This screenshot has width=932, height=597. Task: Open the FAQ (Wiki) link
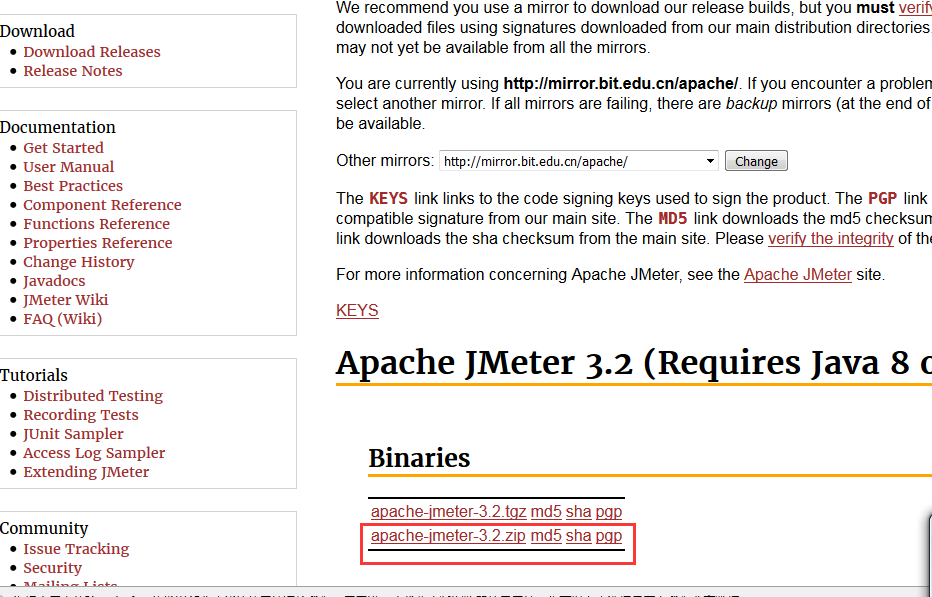(62, 319)
